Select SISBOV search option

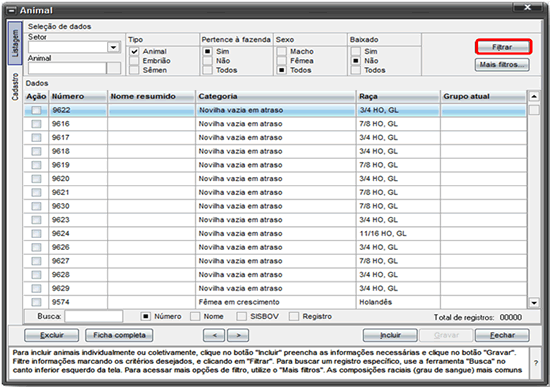[241, 316]
